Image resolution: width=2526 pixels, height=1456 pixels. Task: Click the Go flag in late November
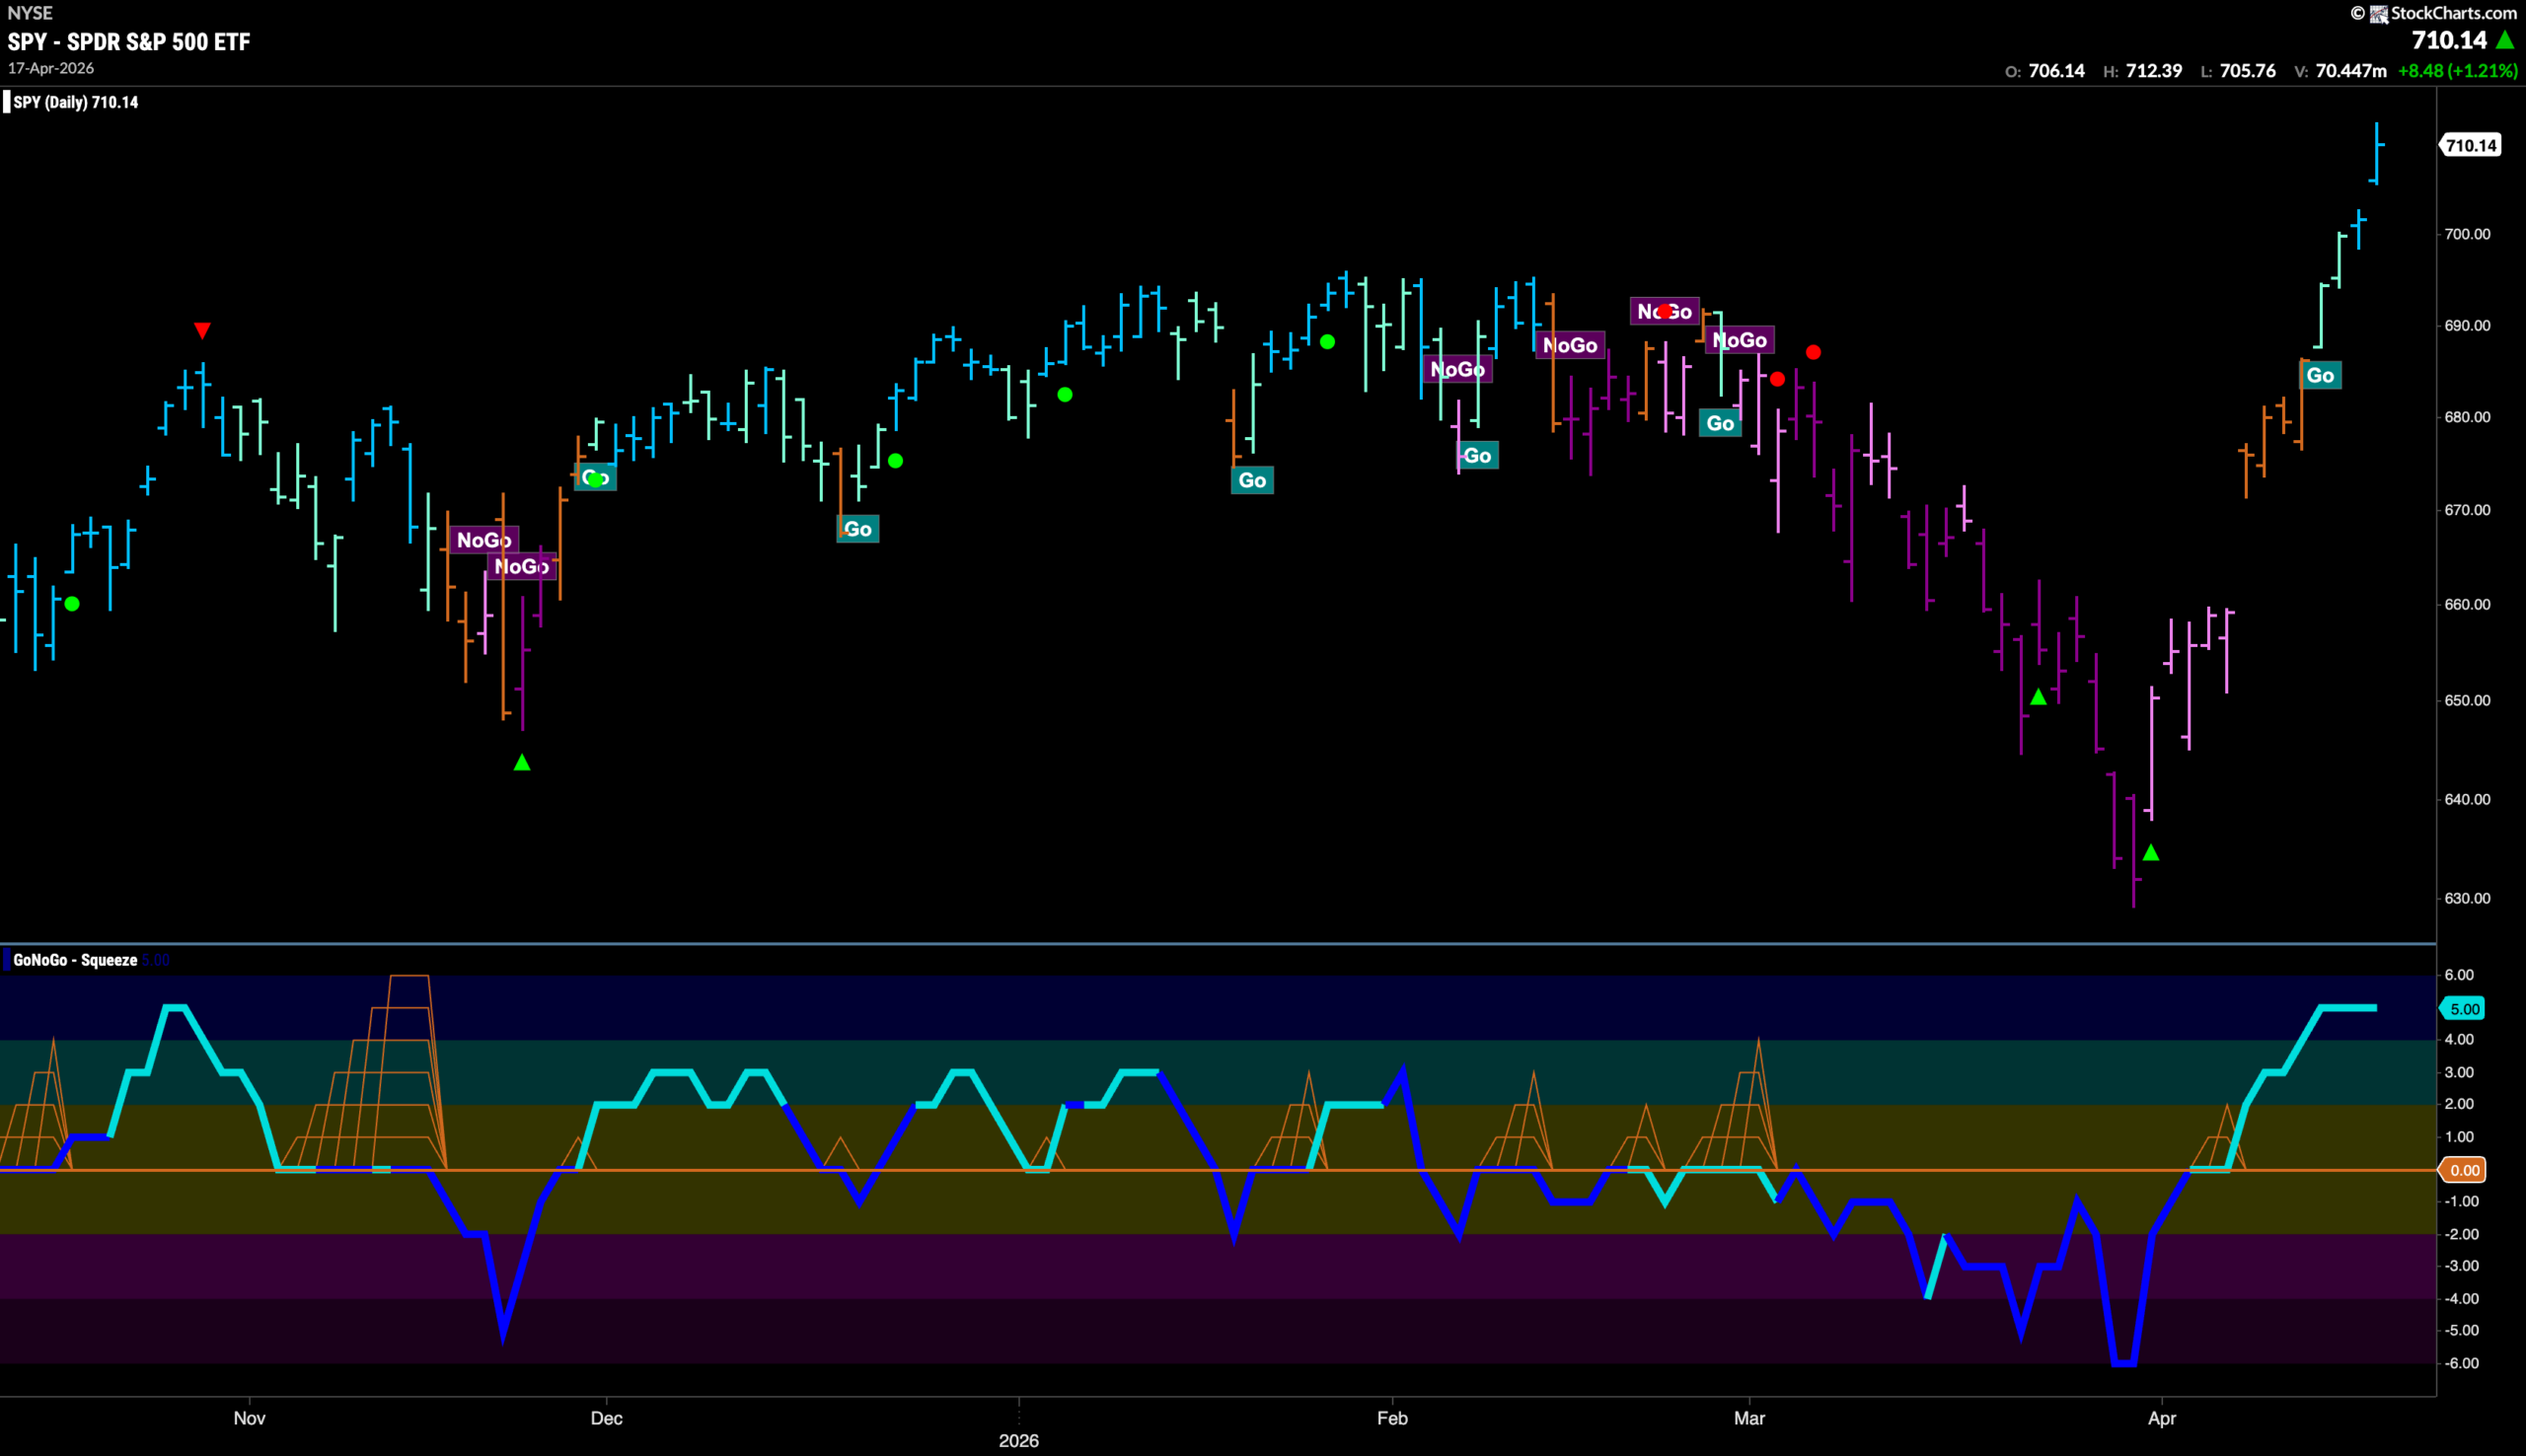coord(595,477)
